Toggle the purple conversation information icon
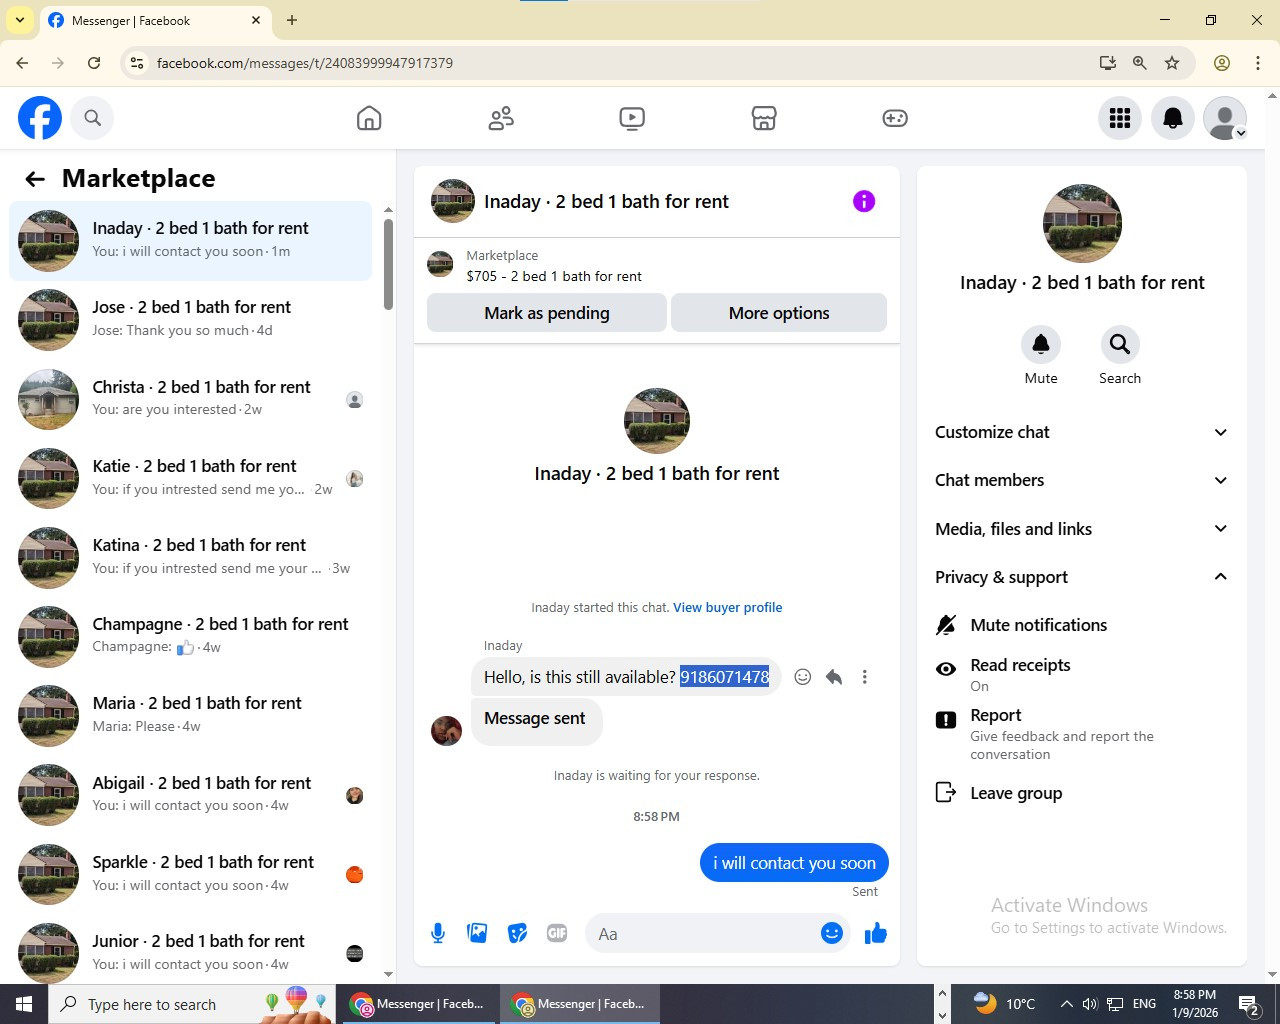The height and width of the screenshot is (1024, 1280). pos(864,201)
